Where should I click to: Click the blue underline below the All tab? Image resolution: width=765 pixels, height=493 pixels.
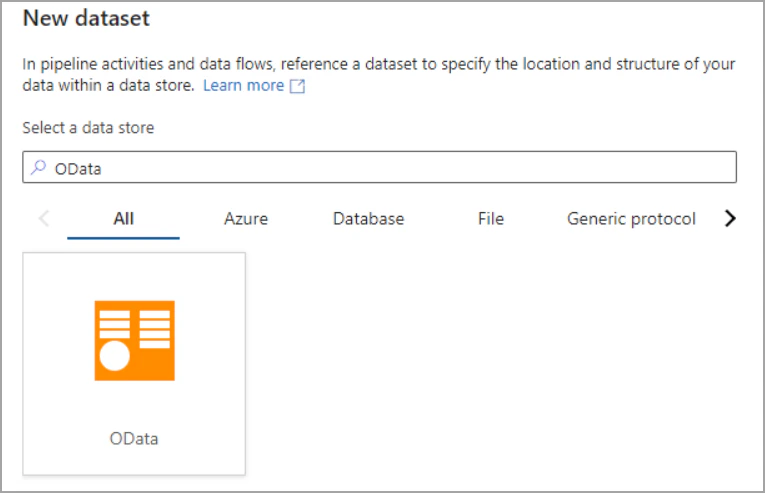click(123, 238)
